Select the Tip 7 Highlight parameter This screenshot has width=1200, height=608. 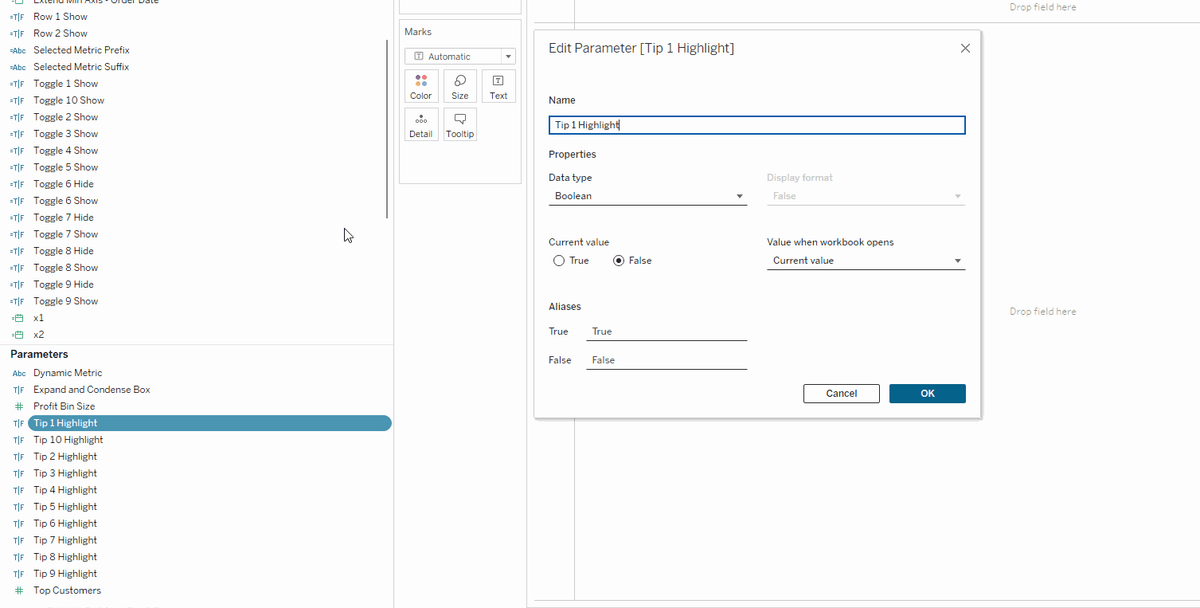(x=65, y=540)
